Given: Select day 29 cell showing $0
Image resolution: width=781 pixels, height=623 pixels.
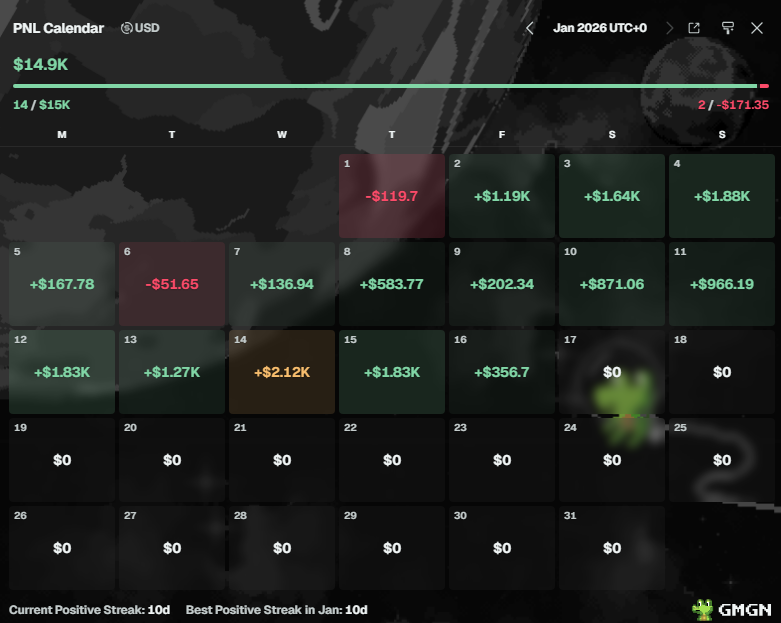Looking at the screenshot, I should point(392,548).
